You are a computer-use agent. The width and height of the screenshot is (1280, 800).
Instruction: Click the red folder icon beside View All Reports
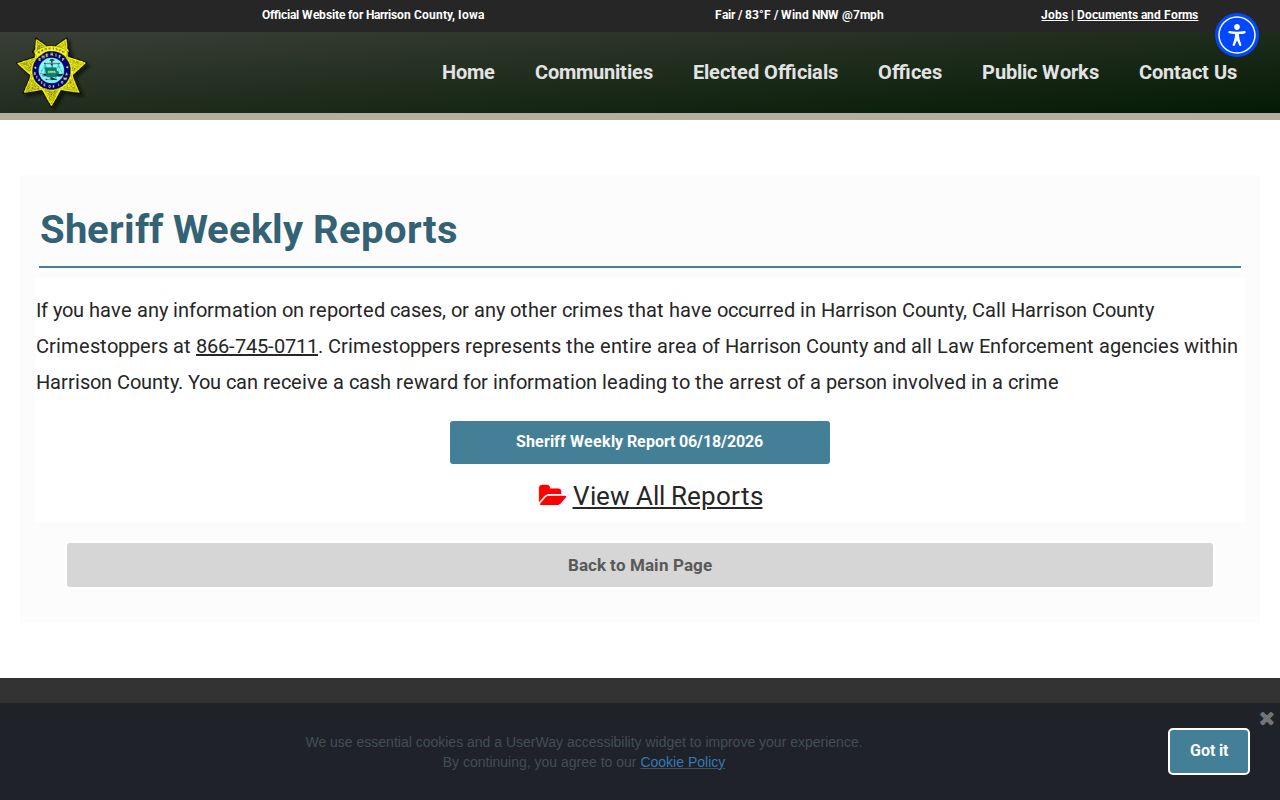552,495
